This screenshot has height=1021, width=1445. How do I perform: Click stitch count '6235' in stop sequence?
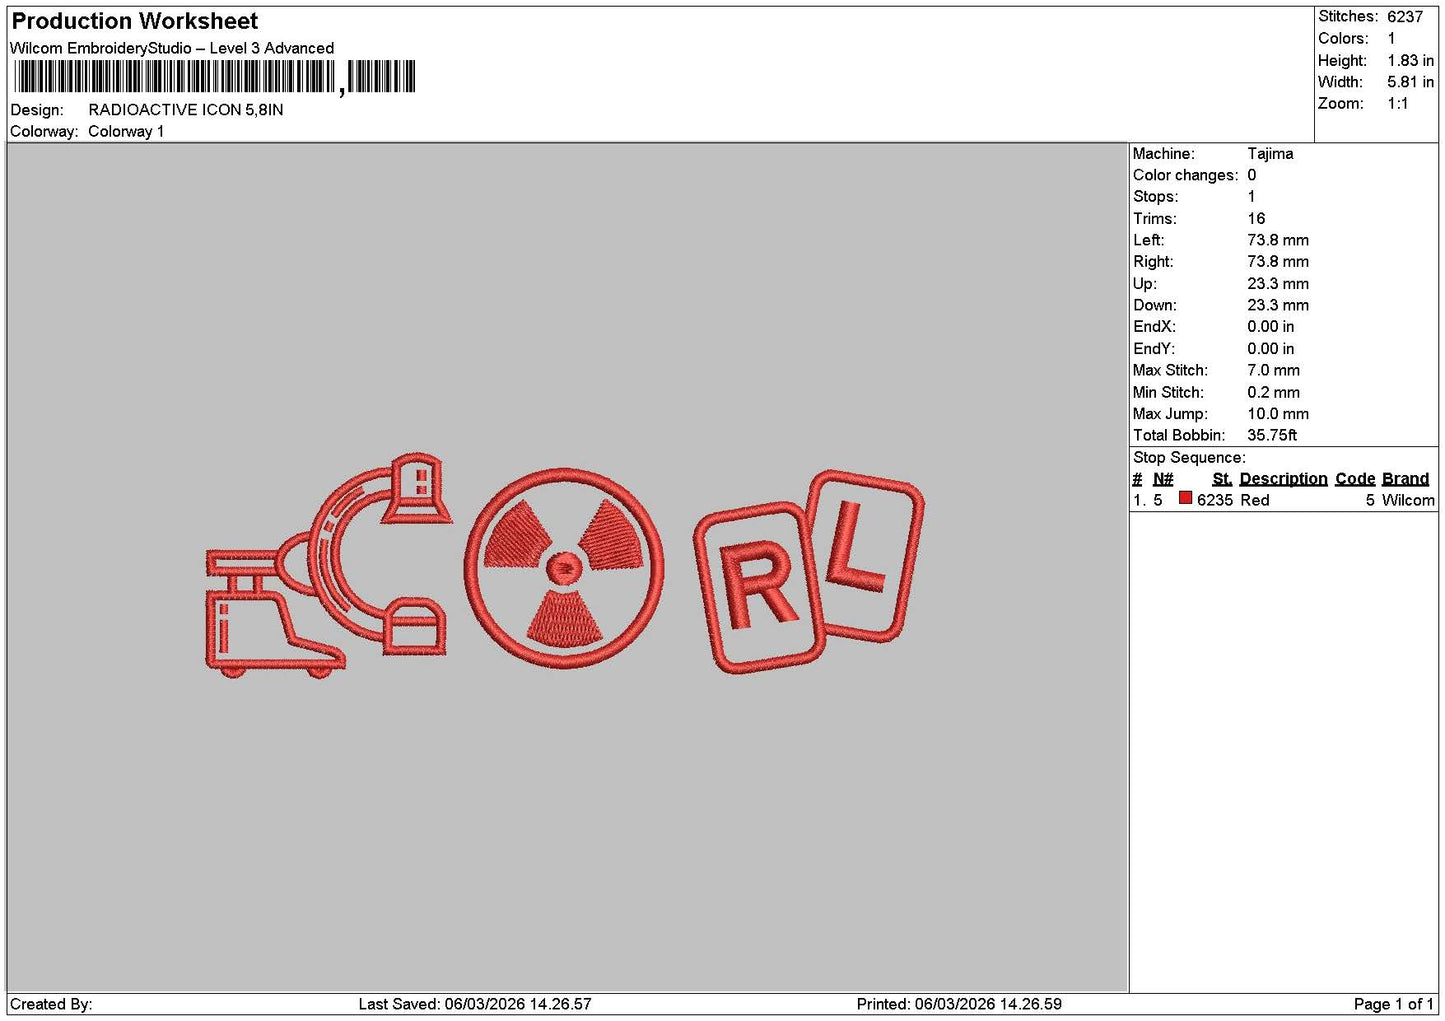(x=1215, y=500)
